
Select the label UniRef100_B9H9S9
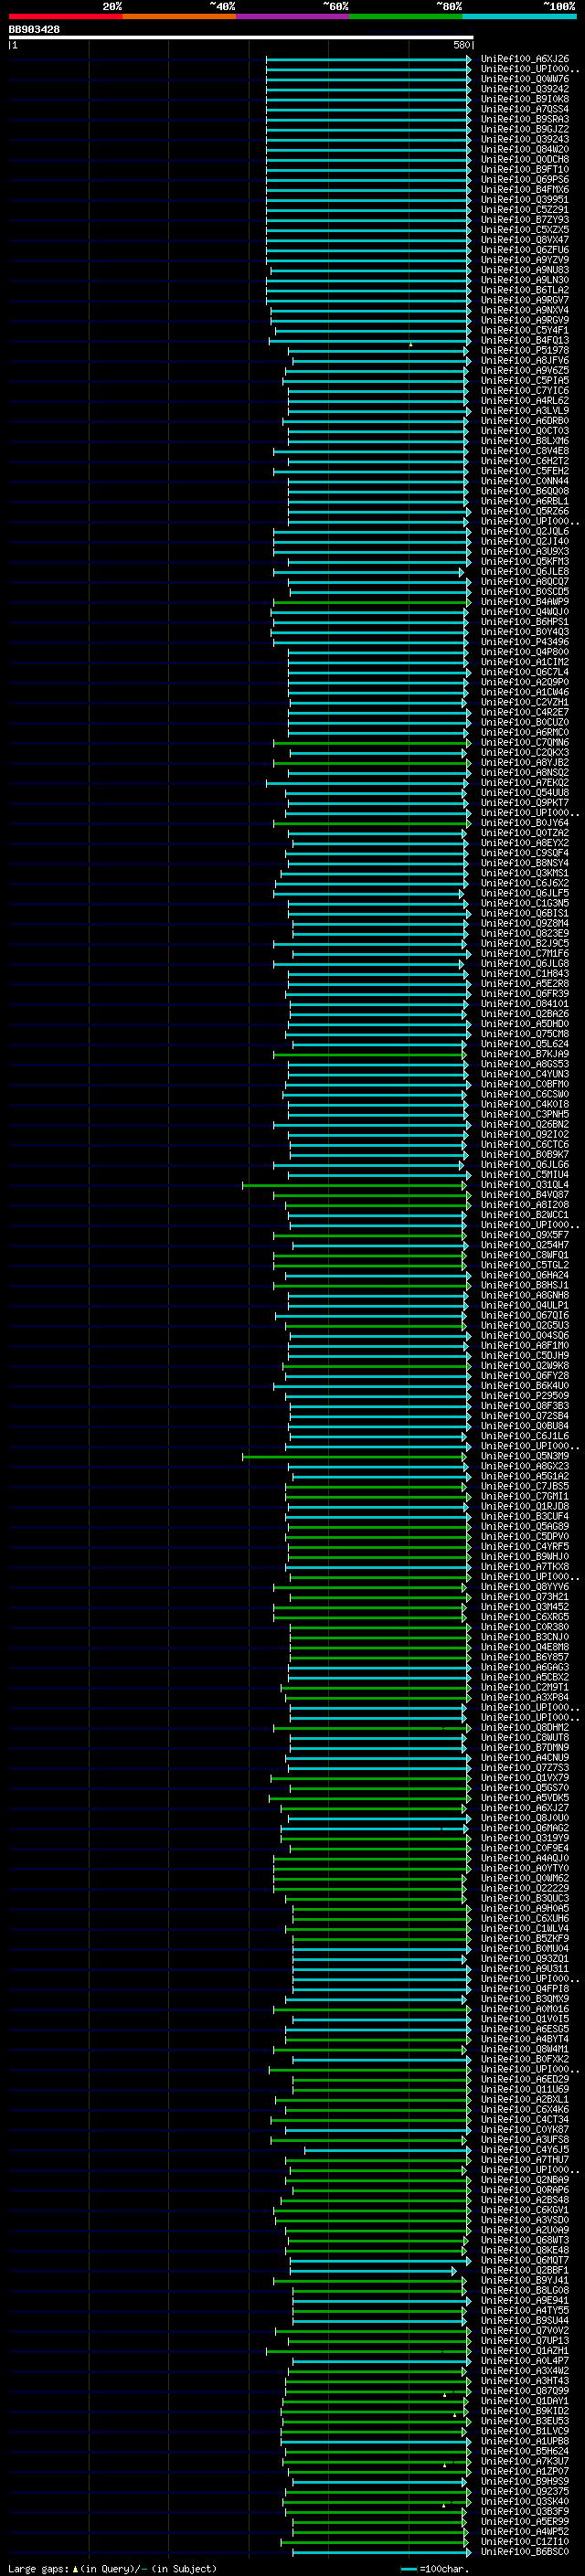(525, 2482)
